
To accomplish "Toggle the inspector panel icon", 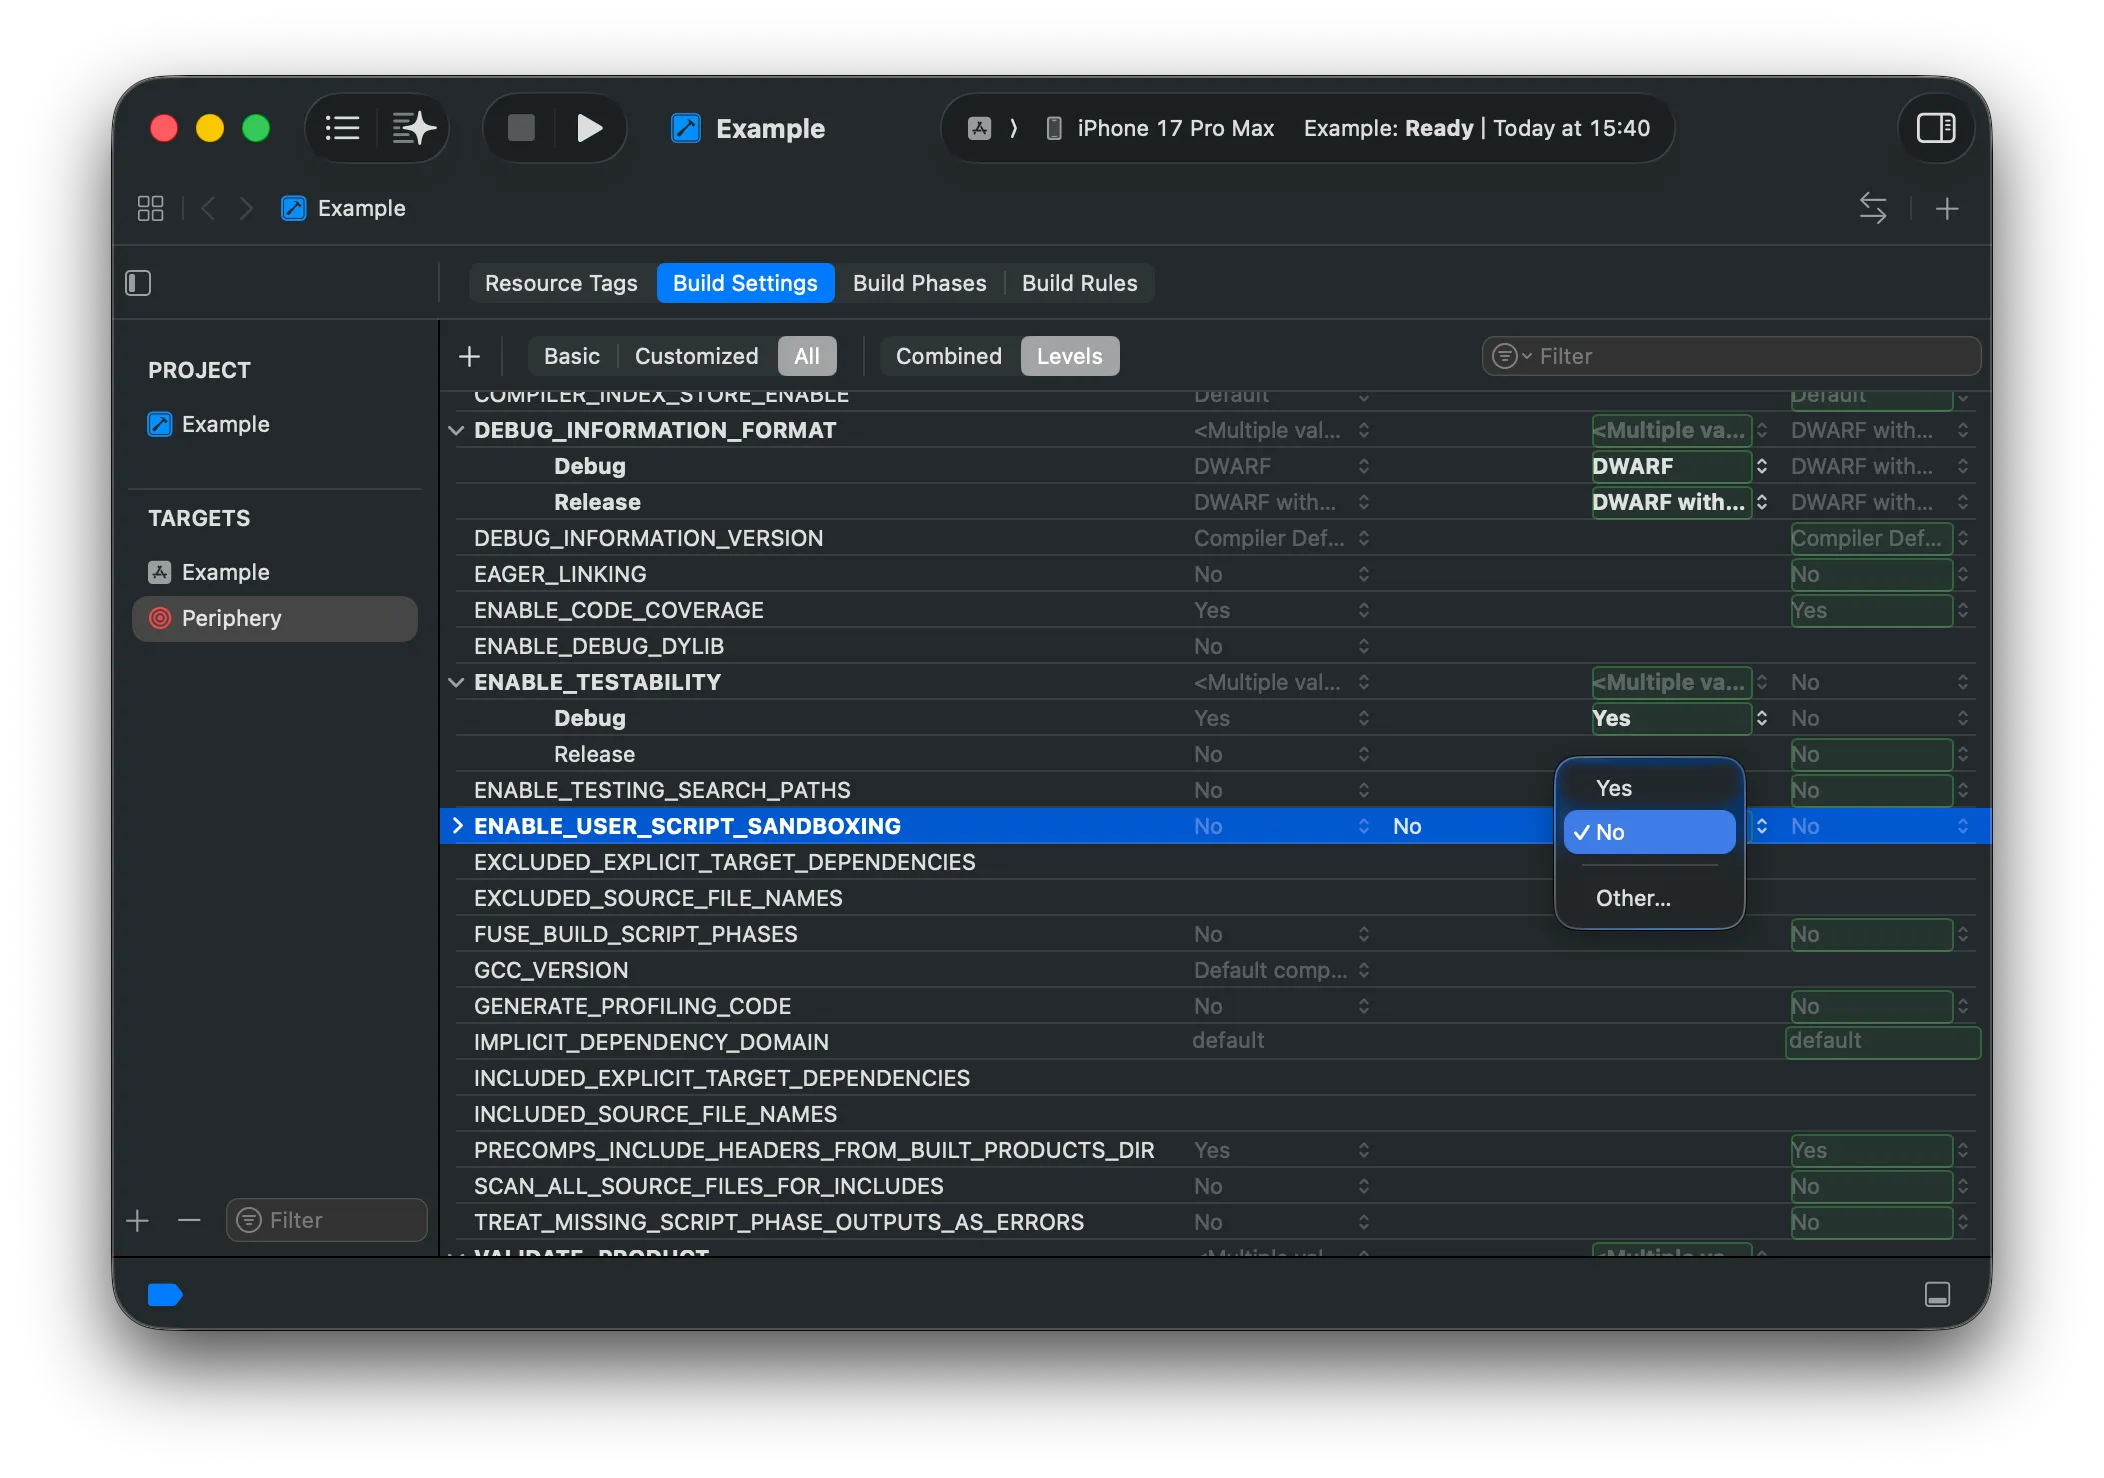I will click(x=1935, y=128).
